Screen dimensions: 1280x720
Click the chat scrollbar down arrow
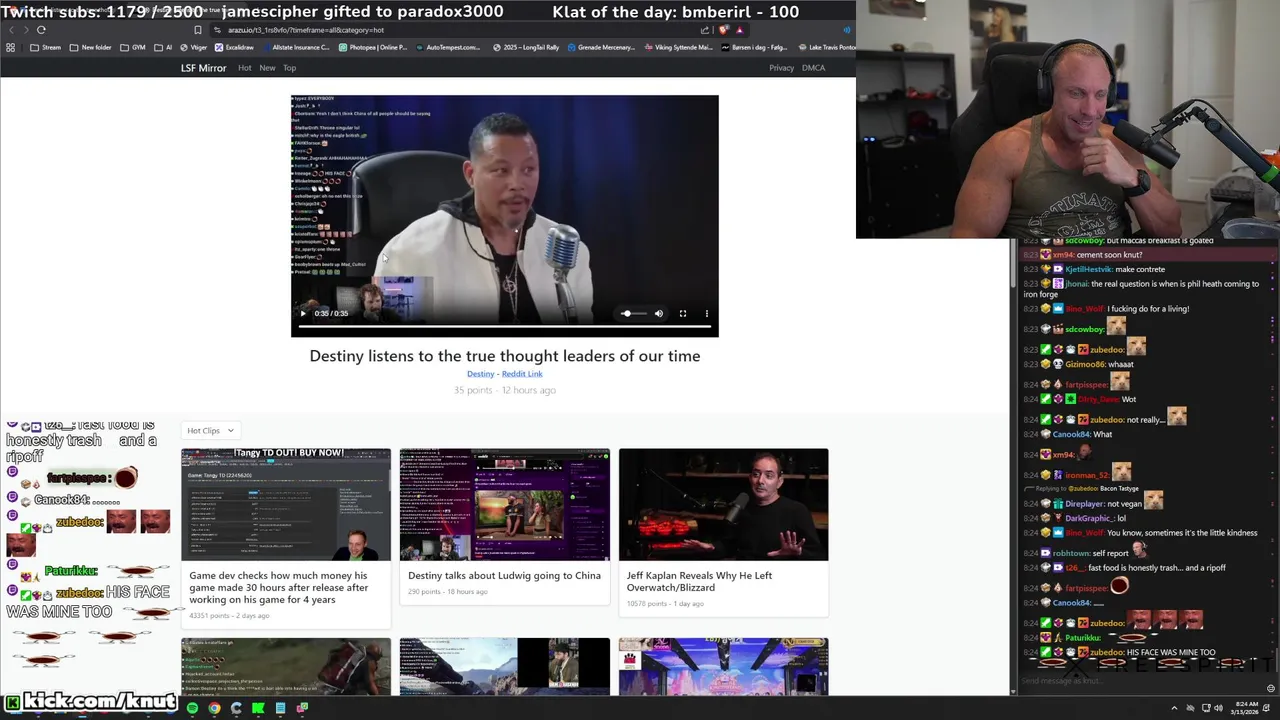pos(1013,691)
